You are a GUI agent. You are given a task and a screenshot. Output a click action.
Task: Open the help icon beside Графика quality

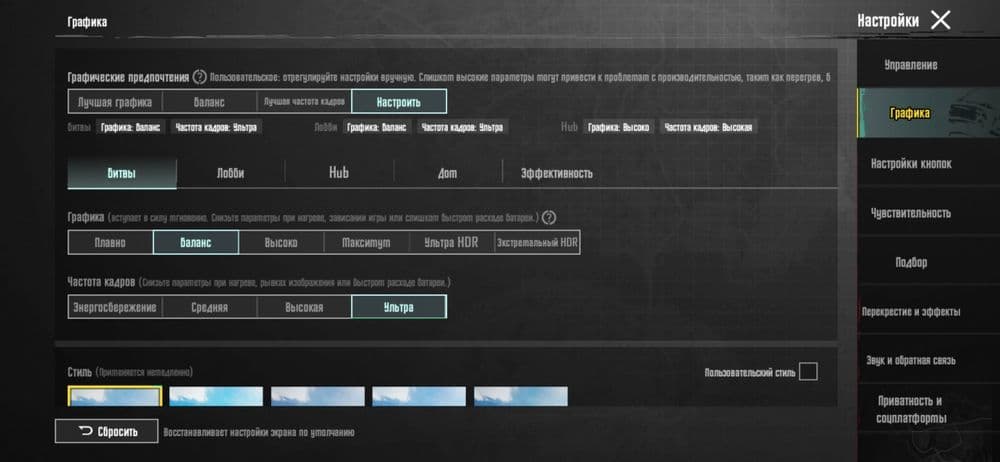point(548,218)
